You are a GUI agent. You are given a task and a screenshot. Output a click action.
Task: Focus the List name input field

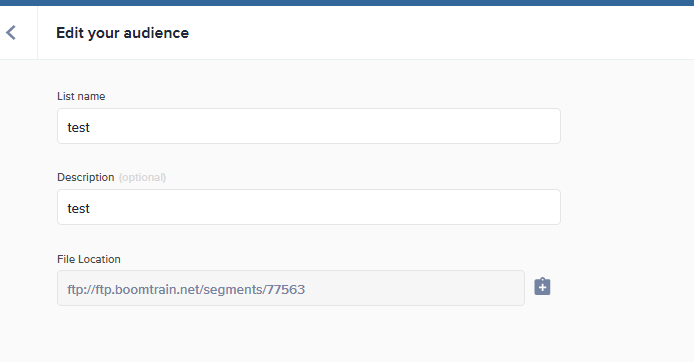tap(309, 126)
